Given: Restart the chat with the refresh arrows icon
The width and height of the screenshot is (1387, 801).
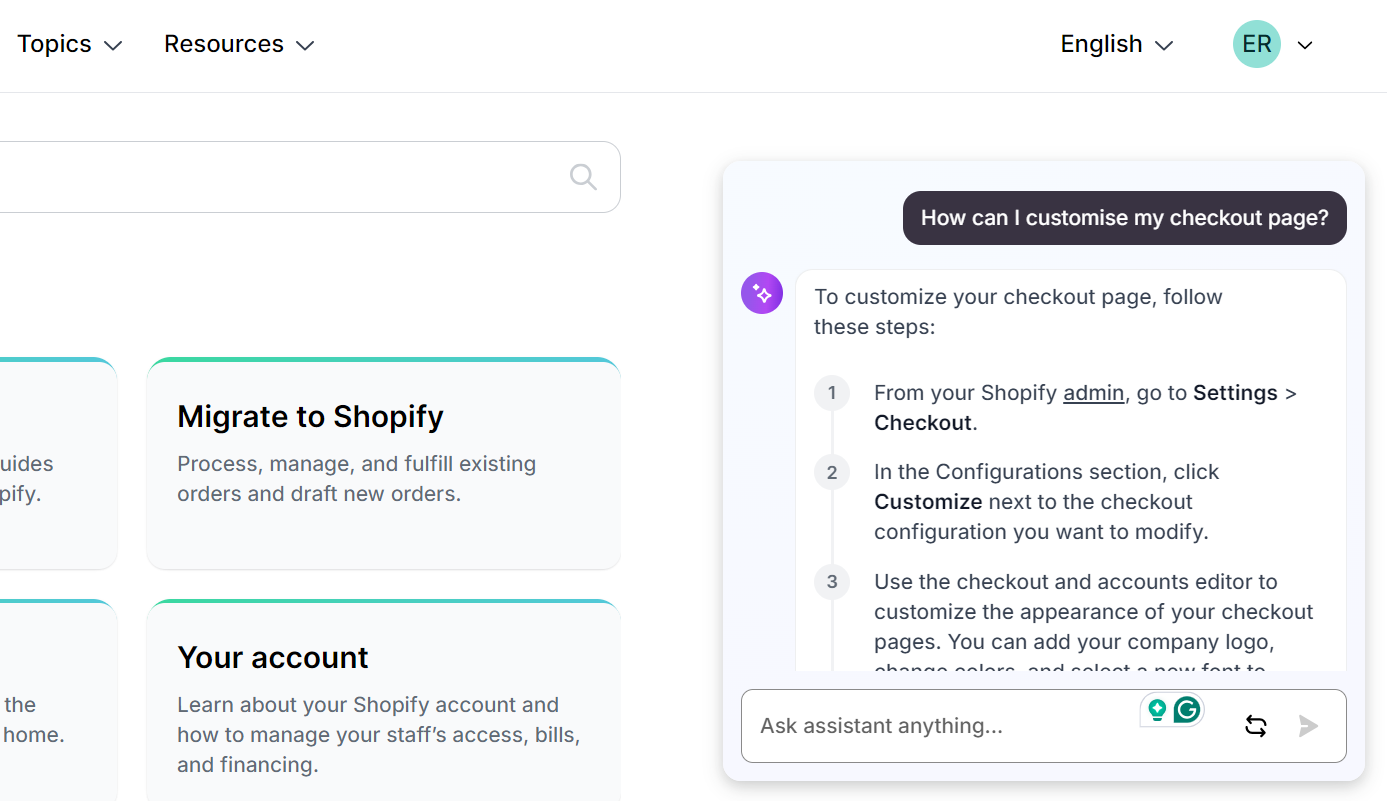Looking at the screenshot, I should click(x=1256, y=726).
